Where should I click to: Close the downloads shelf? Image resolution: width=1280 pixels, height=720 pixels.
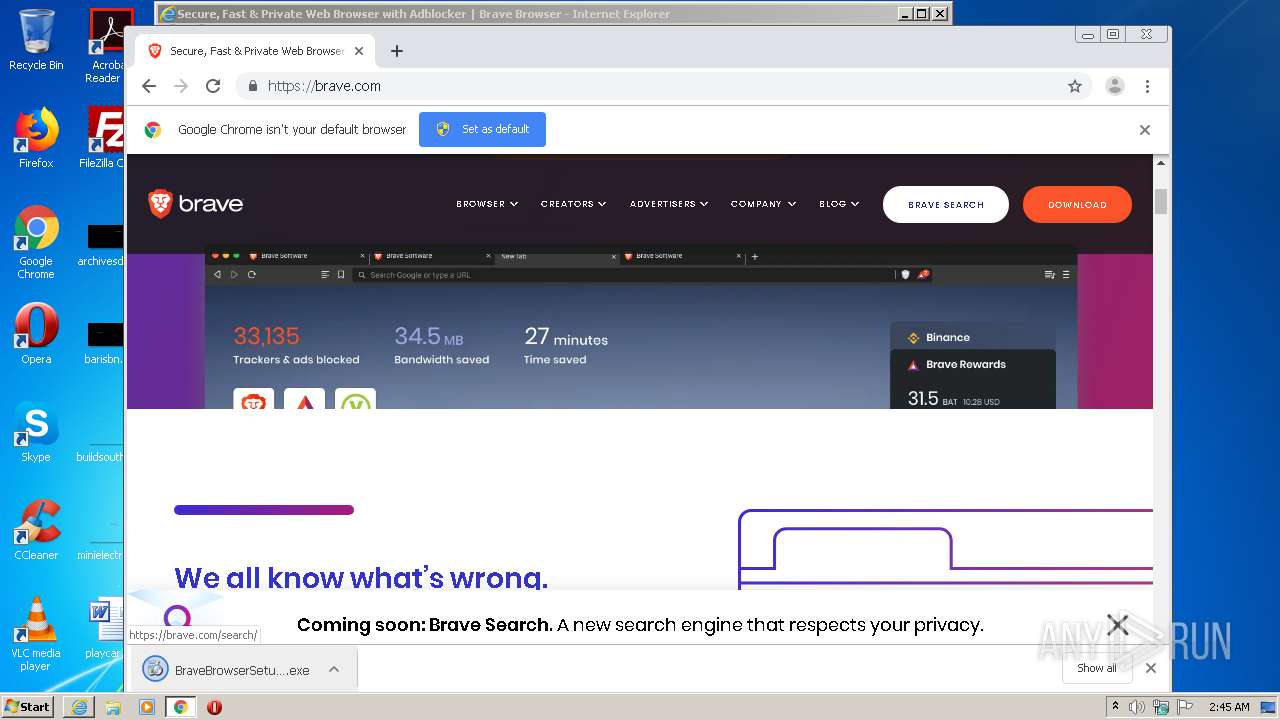point(1151,668)
